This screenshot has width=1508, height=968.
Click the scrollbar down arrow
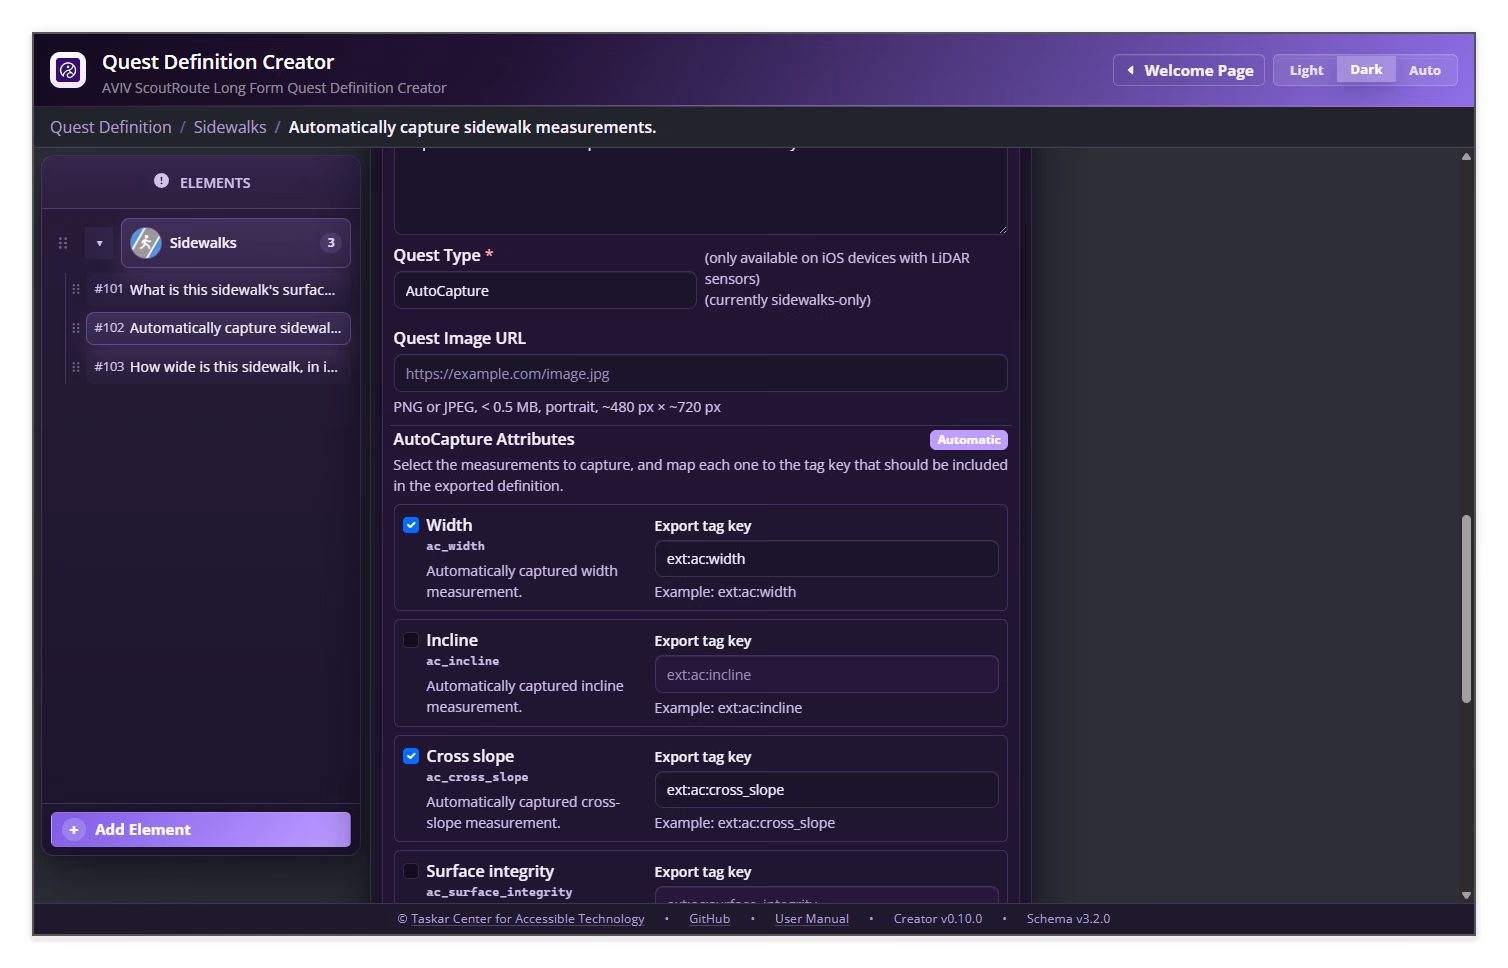tap(1466, 895)
